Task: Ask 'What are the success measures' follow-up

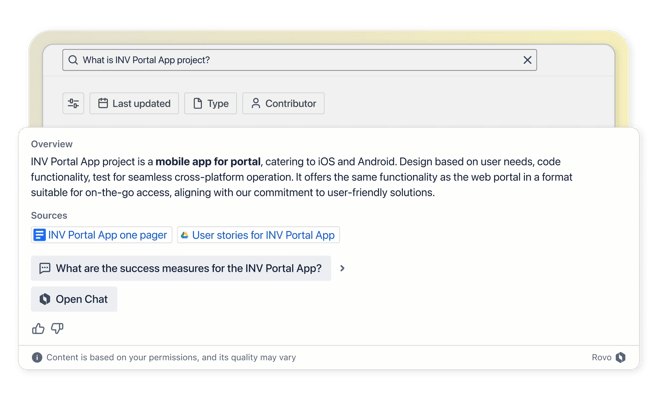Action: pos(181,268)
